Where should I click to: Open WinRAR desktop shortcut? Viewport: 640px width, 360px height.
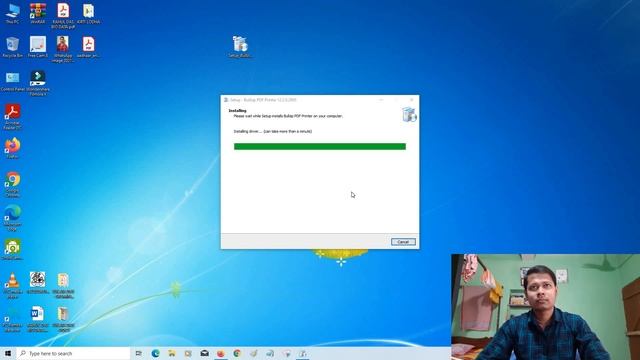(38, 13)
